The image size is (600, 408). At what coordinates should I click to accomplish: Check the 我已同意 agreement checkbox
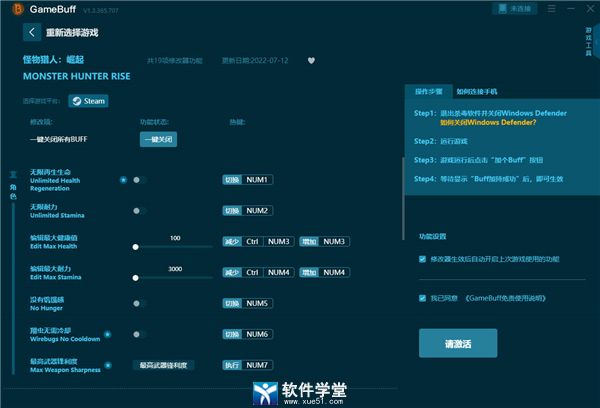(x=423, y=297)
